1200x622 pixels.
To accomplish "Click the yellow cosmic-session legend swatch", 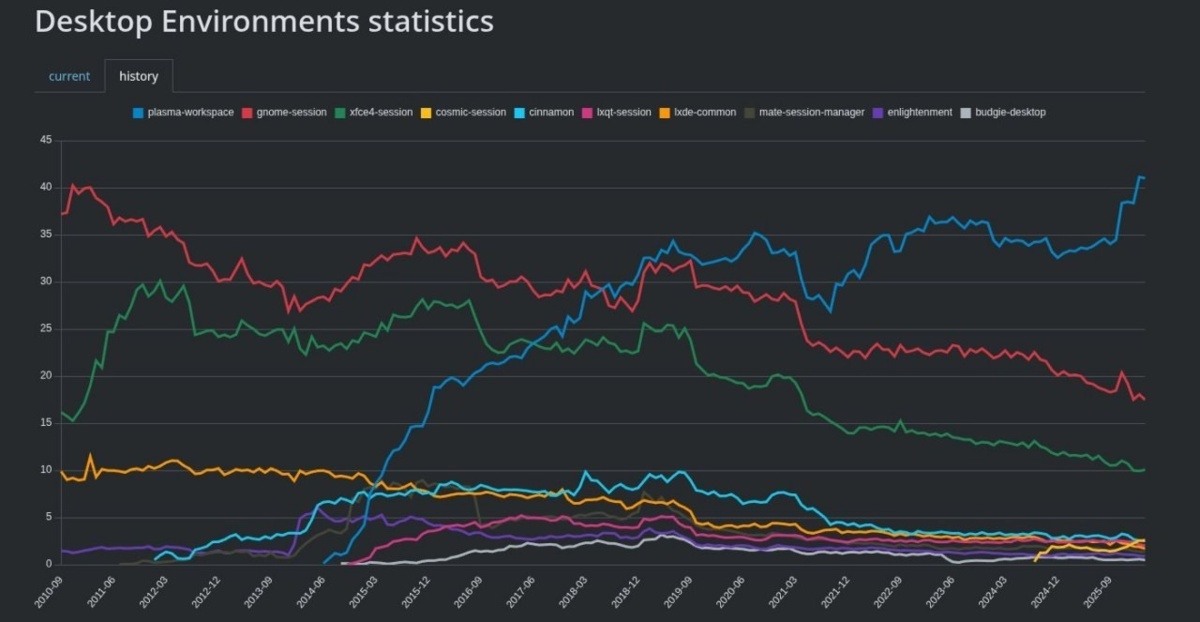I will [425, 112].
